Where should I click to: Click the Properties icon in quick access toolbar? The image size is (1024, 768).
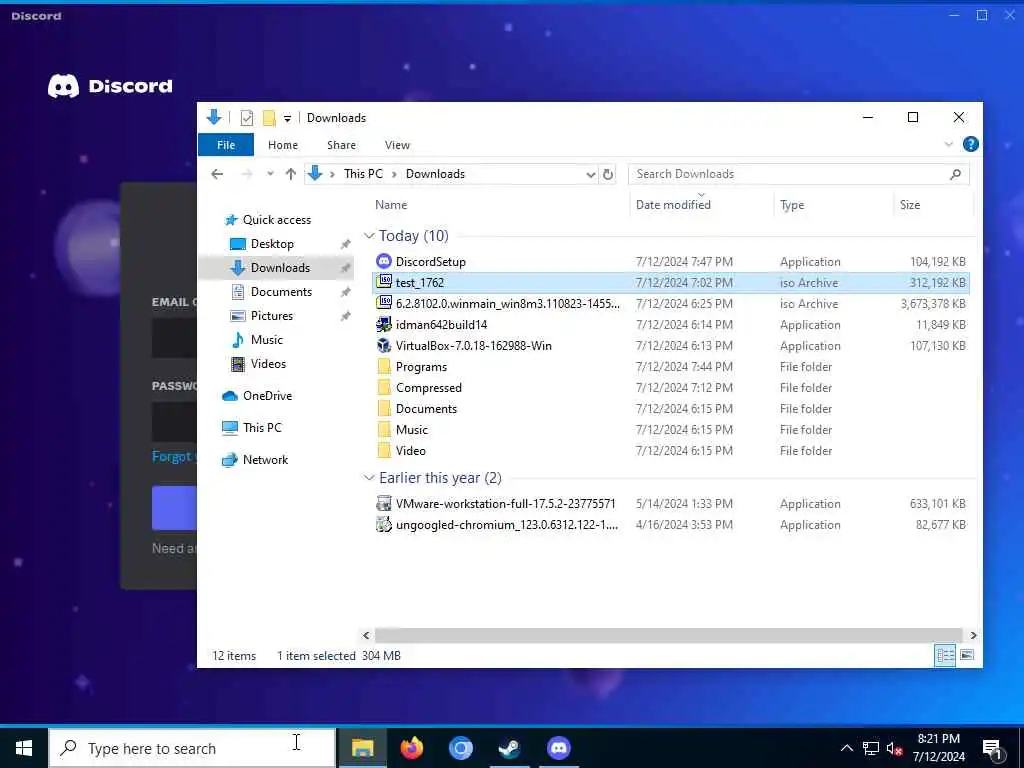(x=247, y=118)
